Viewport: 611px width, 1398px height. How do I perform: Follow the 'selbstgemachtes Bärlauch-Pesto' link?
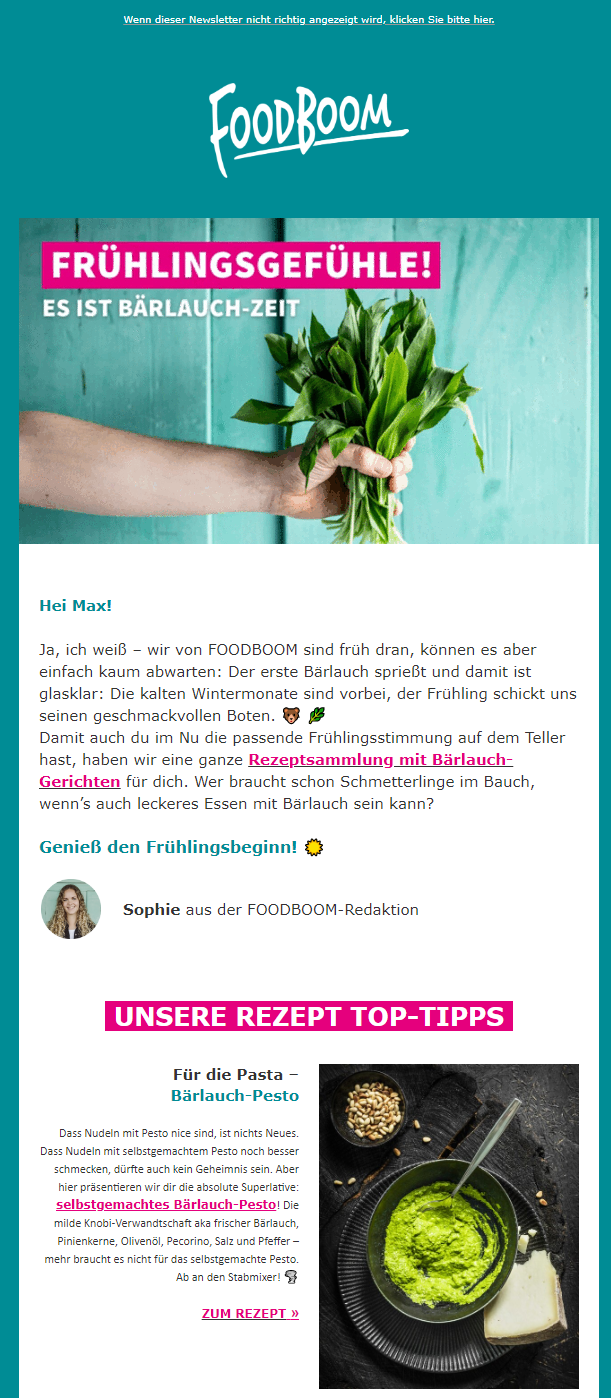166,1204
